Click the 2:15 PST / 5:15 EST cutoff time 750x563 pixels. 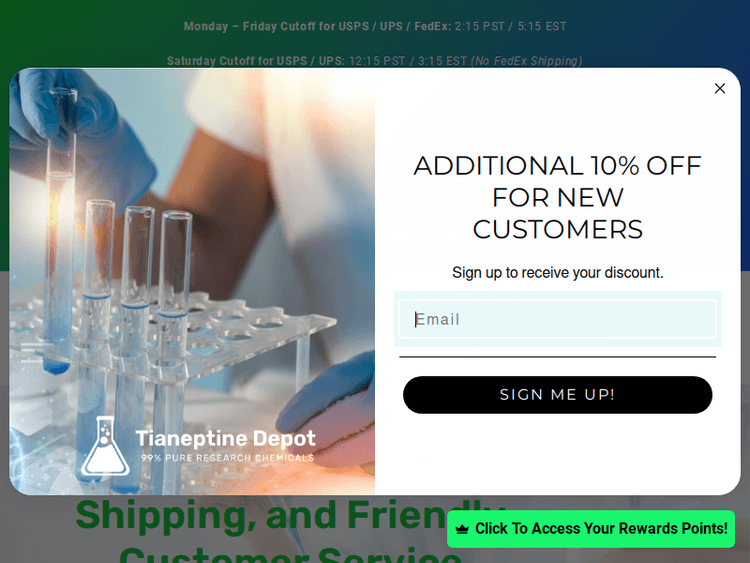[510, 26]
